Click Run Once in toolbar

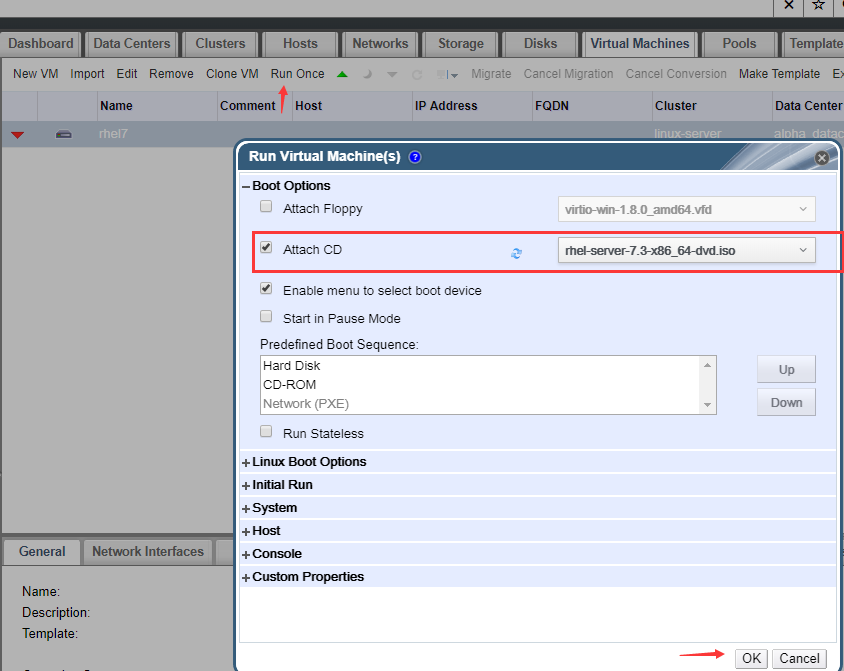click(297, 74)
